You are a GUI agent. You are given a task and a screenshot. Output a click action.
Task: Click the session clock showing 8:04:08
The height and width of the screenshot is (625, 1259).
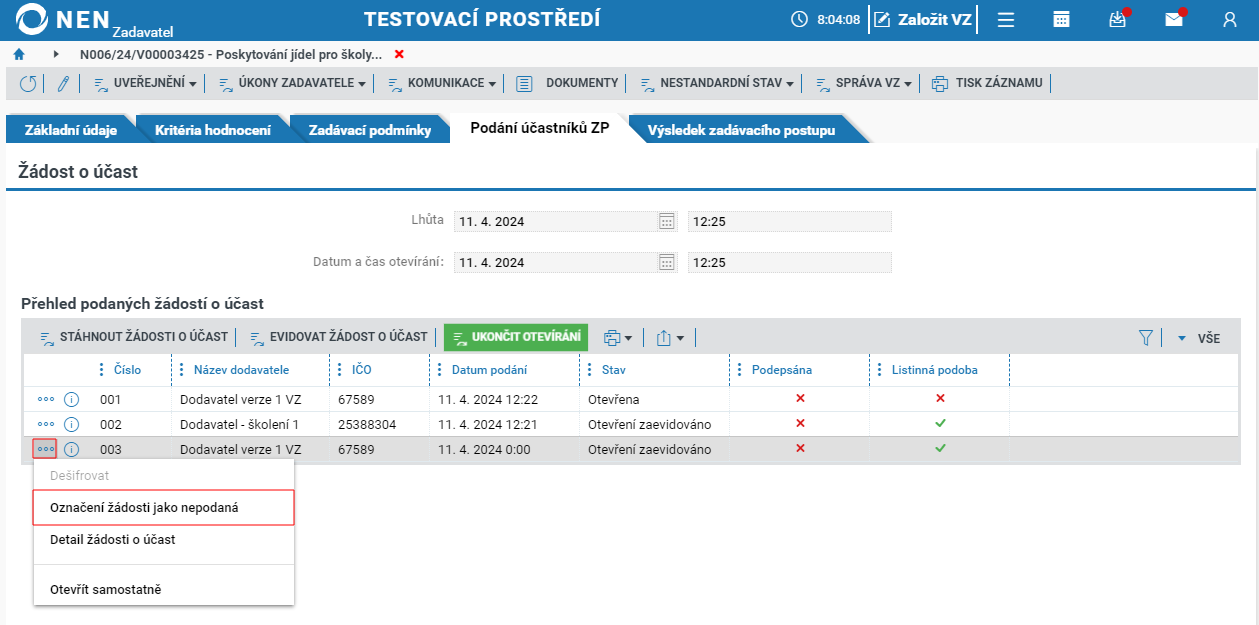(825, 20)
